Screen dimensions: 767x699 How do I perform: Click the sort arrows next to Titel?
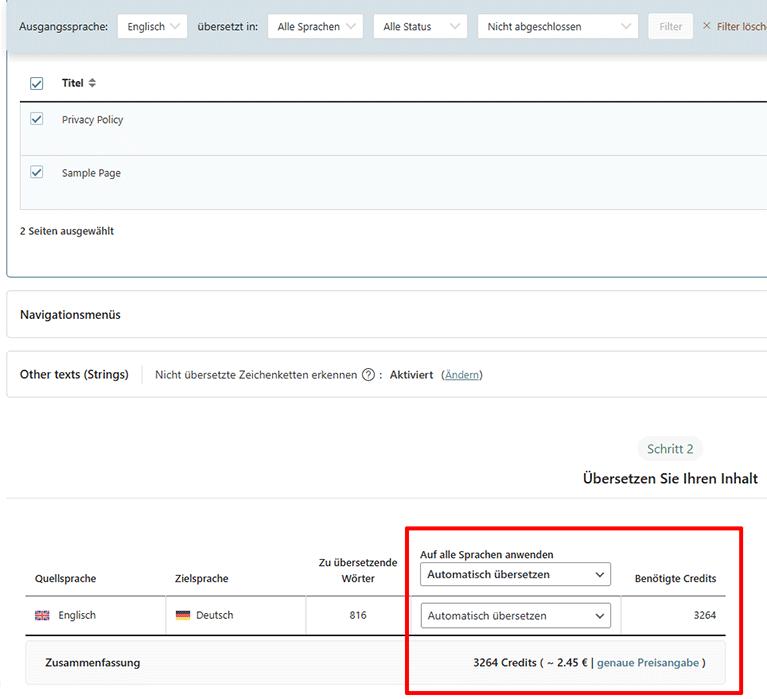click(x=93, y=83)
